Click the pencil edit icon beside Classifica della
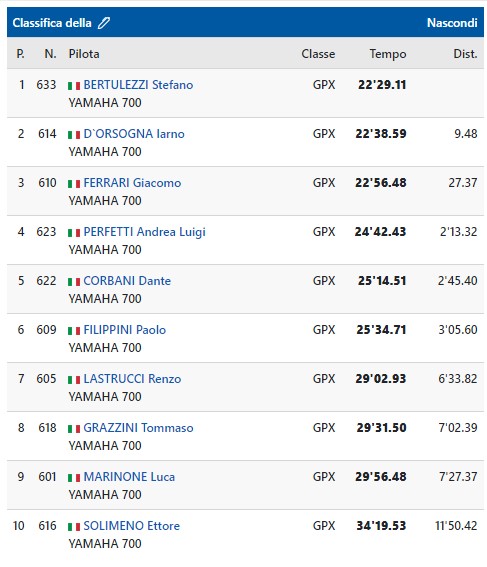This screenshot has width=487, height=567. [x=104, y=23]
